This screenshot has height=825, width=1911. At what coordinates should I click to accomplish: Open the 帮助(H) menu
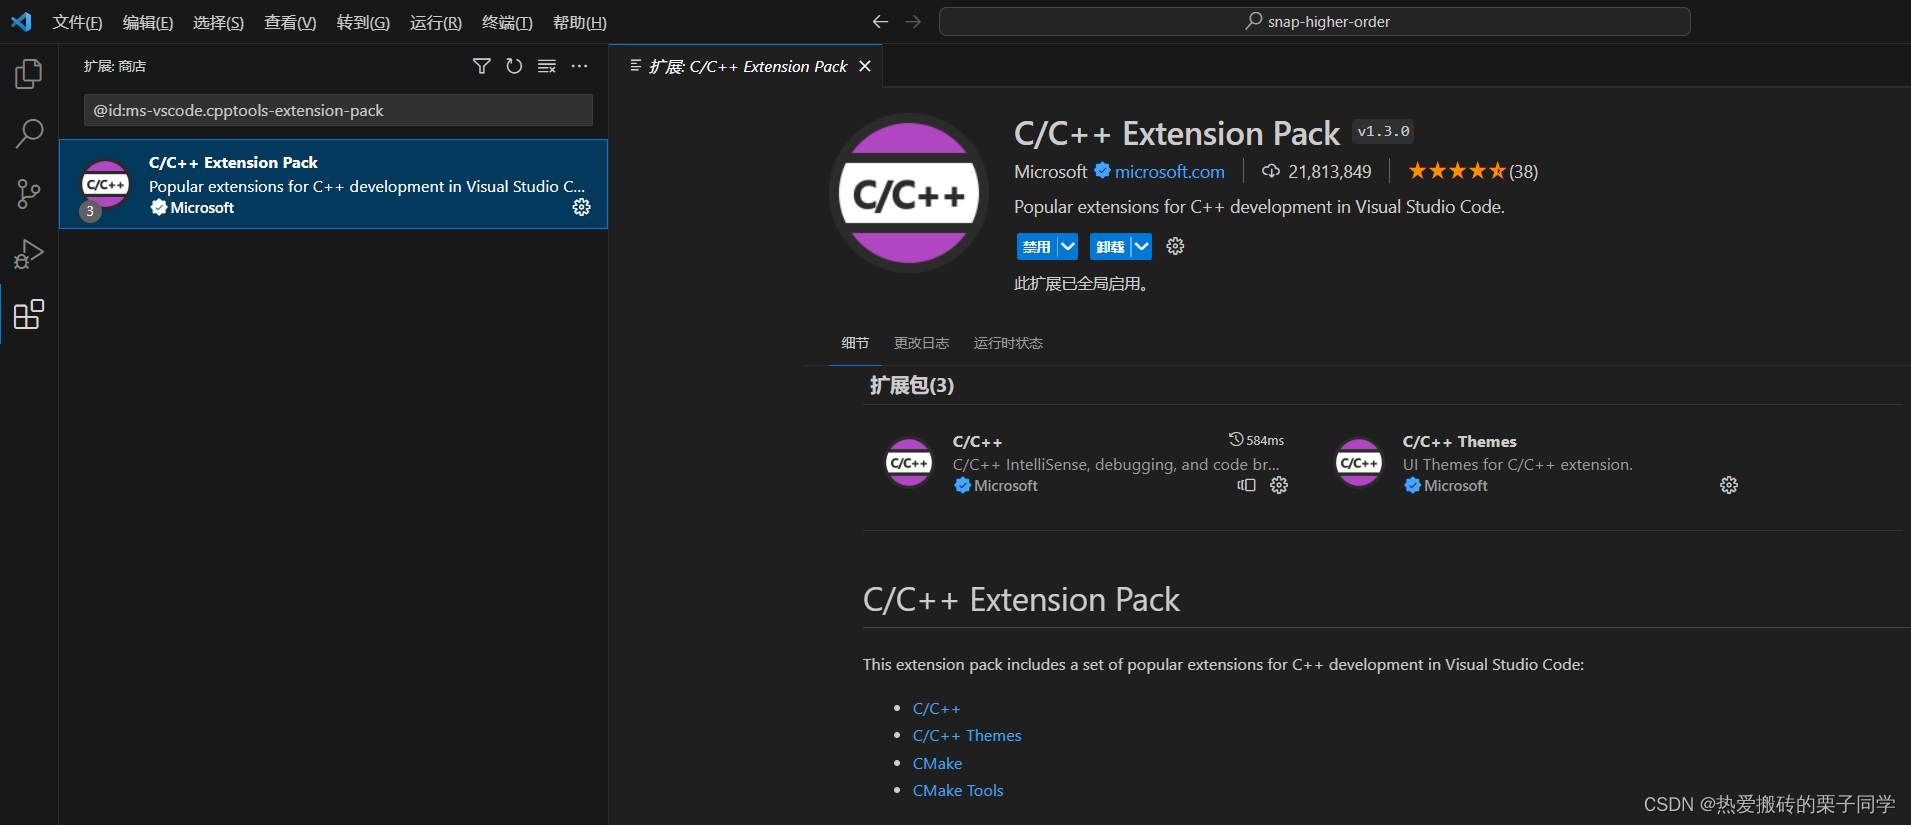pos(580,22)
